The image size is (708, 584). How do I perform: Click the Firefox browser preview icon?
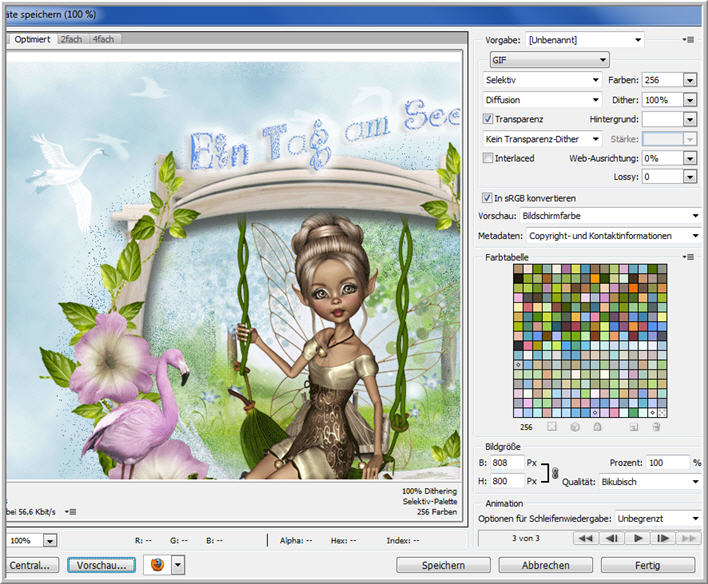157,565
